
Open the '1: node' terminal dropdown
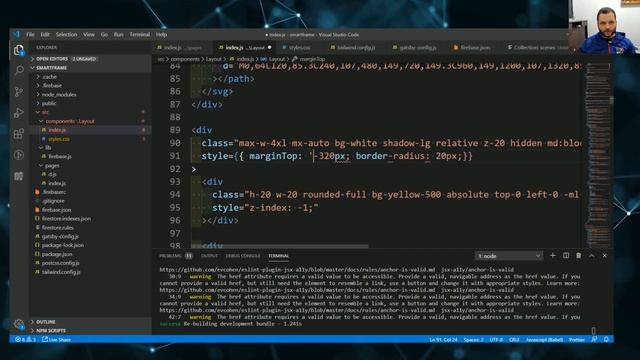click(509, 256)
